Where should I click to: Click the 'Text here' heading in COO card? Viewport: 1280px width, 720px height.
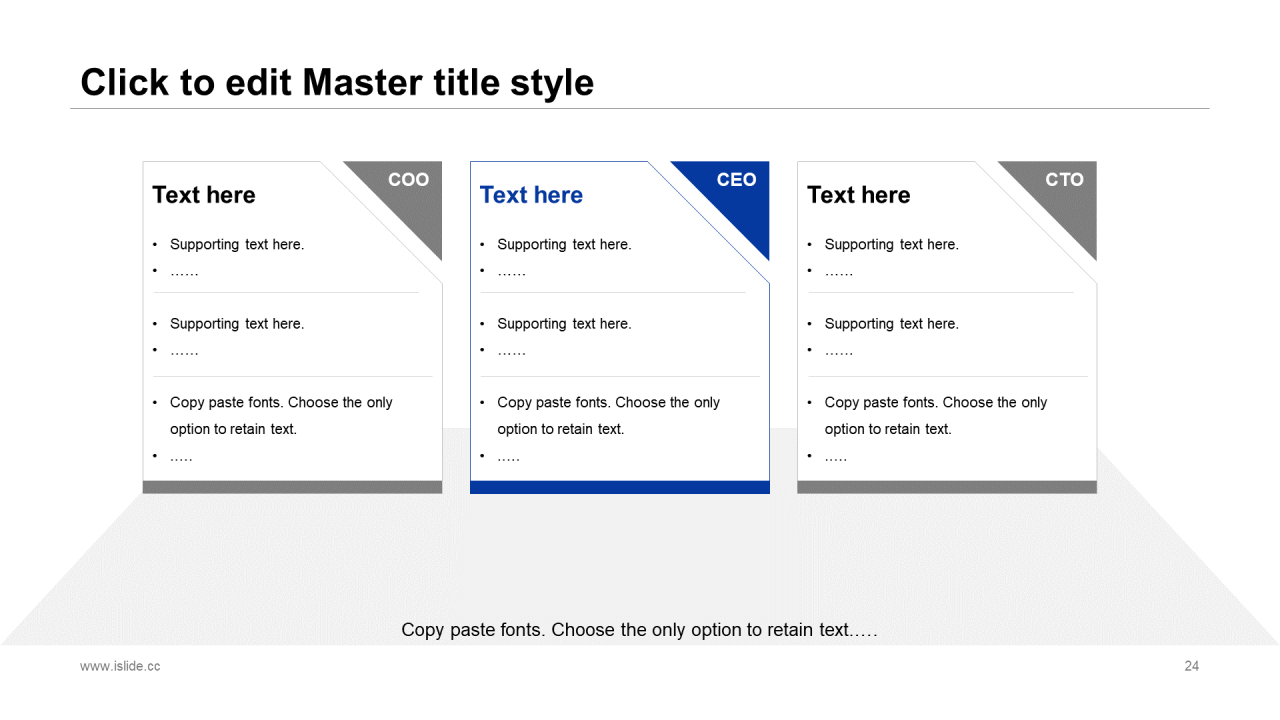coord(204,195)
